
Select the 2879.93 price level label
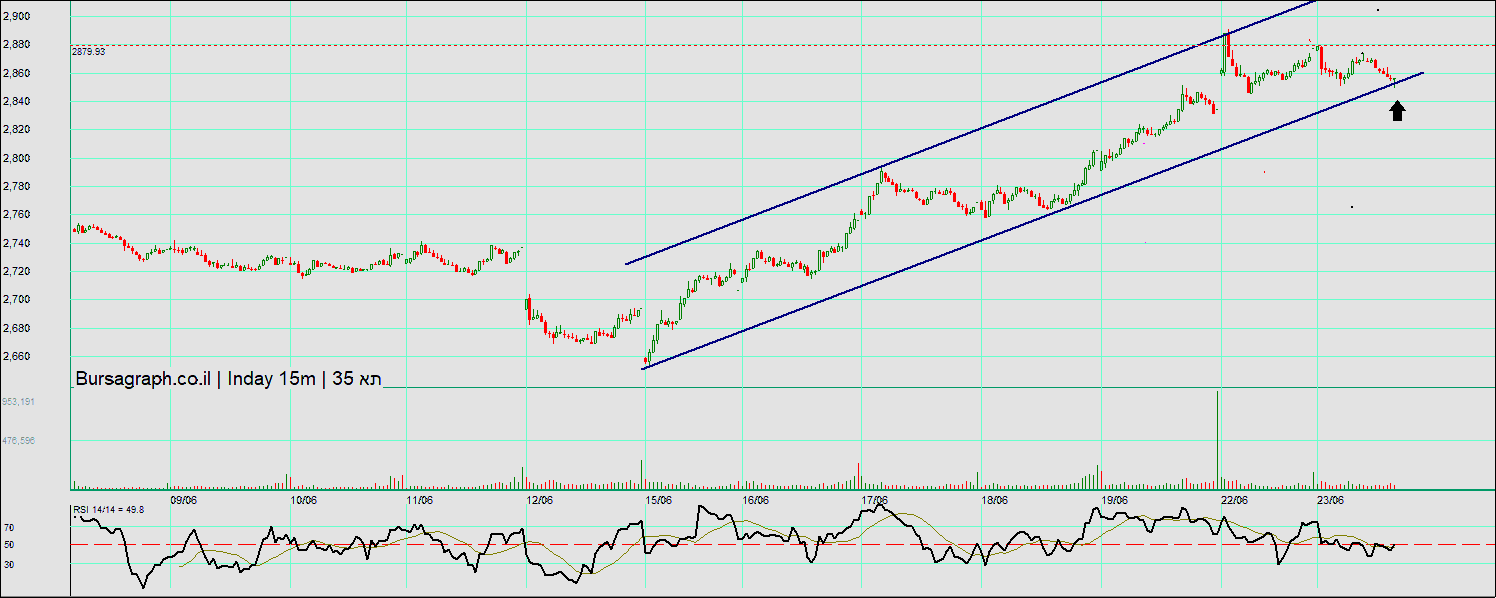(89, 52)
